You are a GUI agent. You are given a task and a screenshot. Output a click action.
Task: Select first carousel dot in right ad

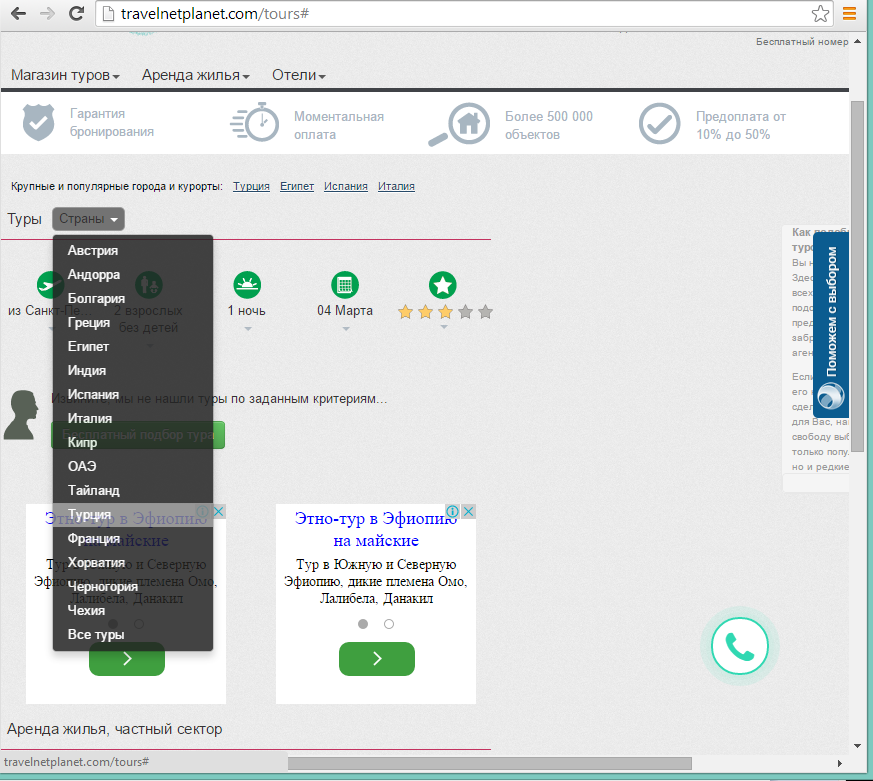(x=363, y=624)
